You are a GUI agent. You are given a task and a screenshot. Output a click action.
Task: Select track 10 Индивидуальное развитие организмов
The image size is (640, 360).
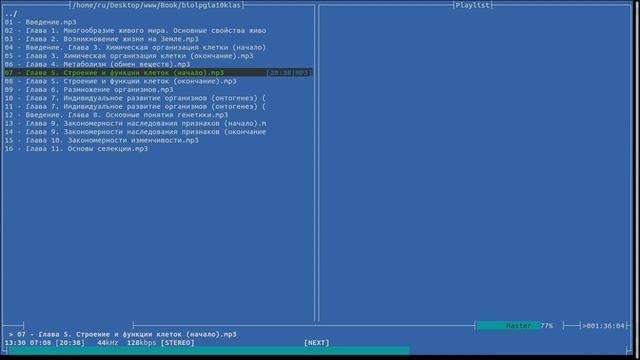[x=135, y=98]
